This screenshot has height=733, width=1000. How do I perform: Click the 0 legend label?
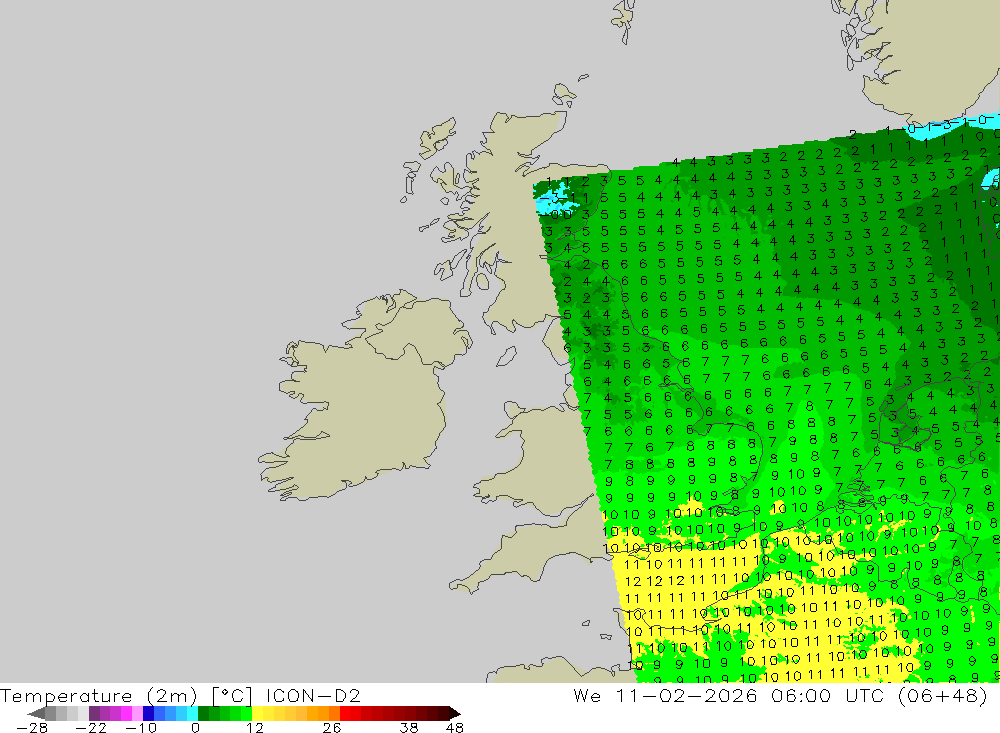pos(195,728)
